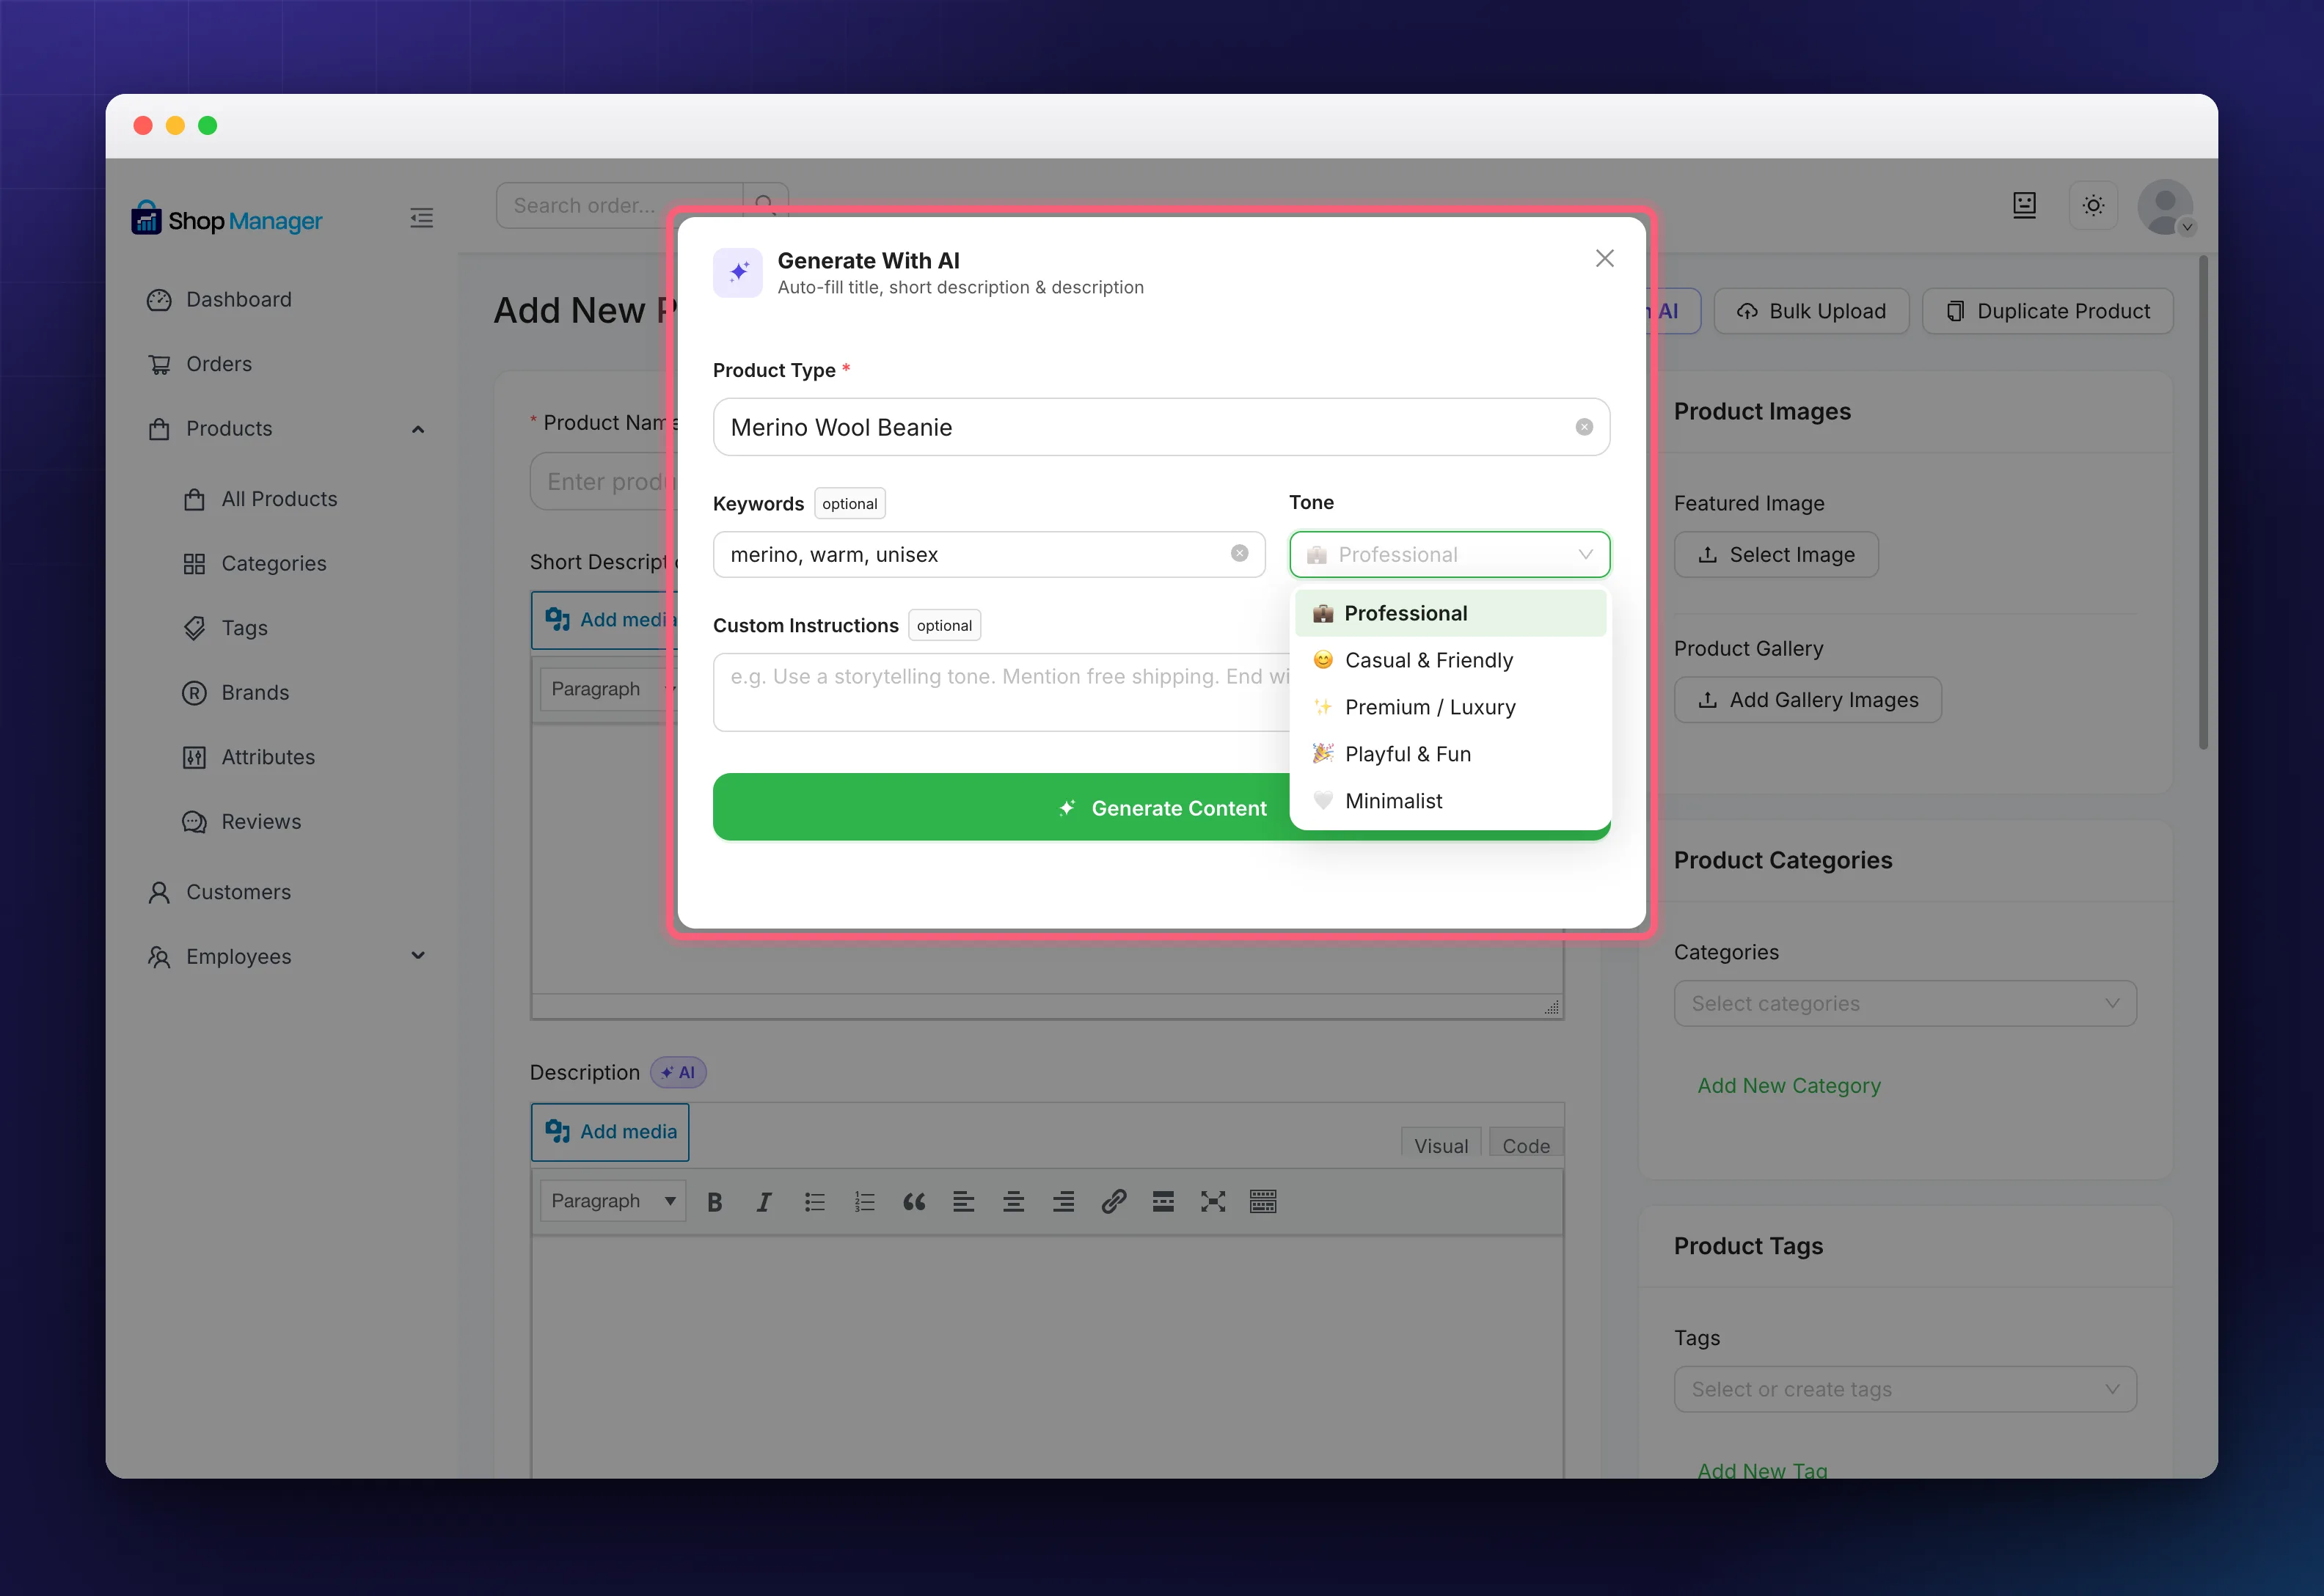Select the Minimalist tone option

click(1449, 801)
